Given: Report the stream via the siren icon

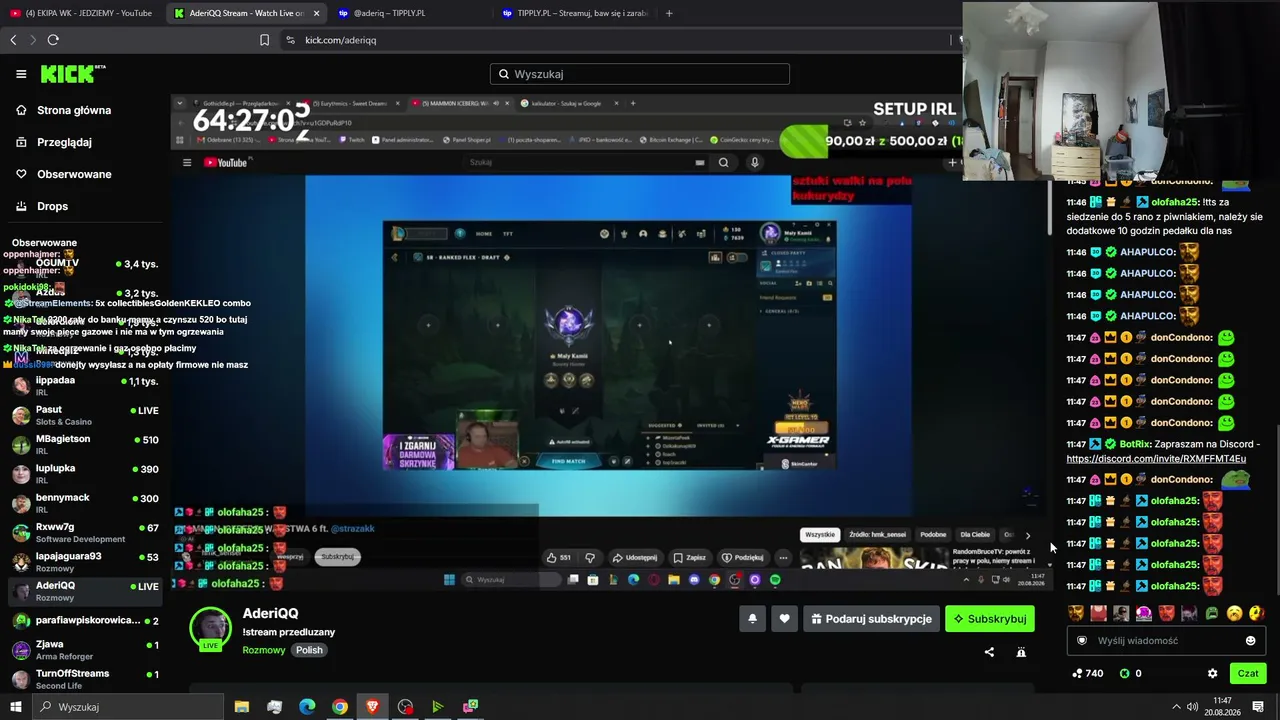Looking at the screenshot, I should coord(1021,652).
